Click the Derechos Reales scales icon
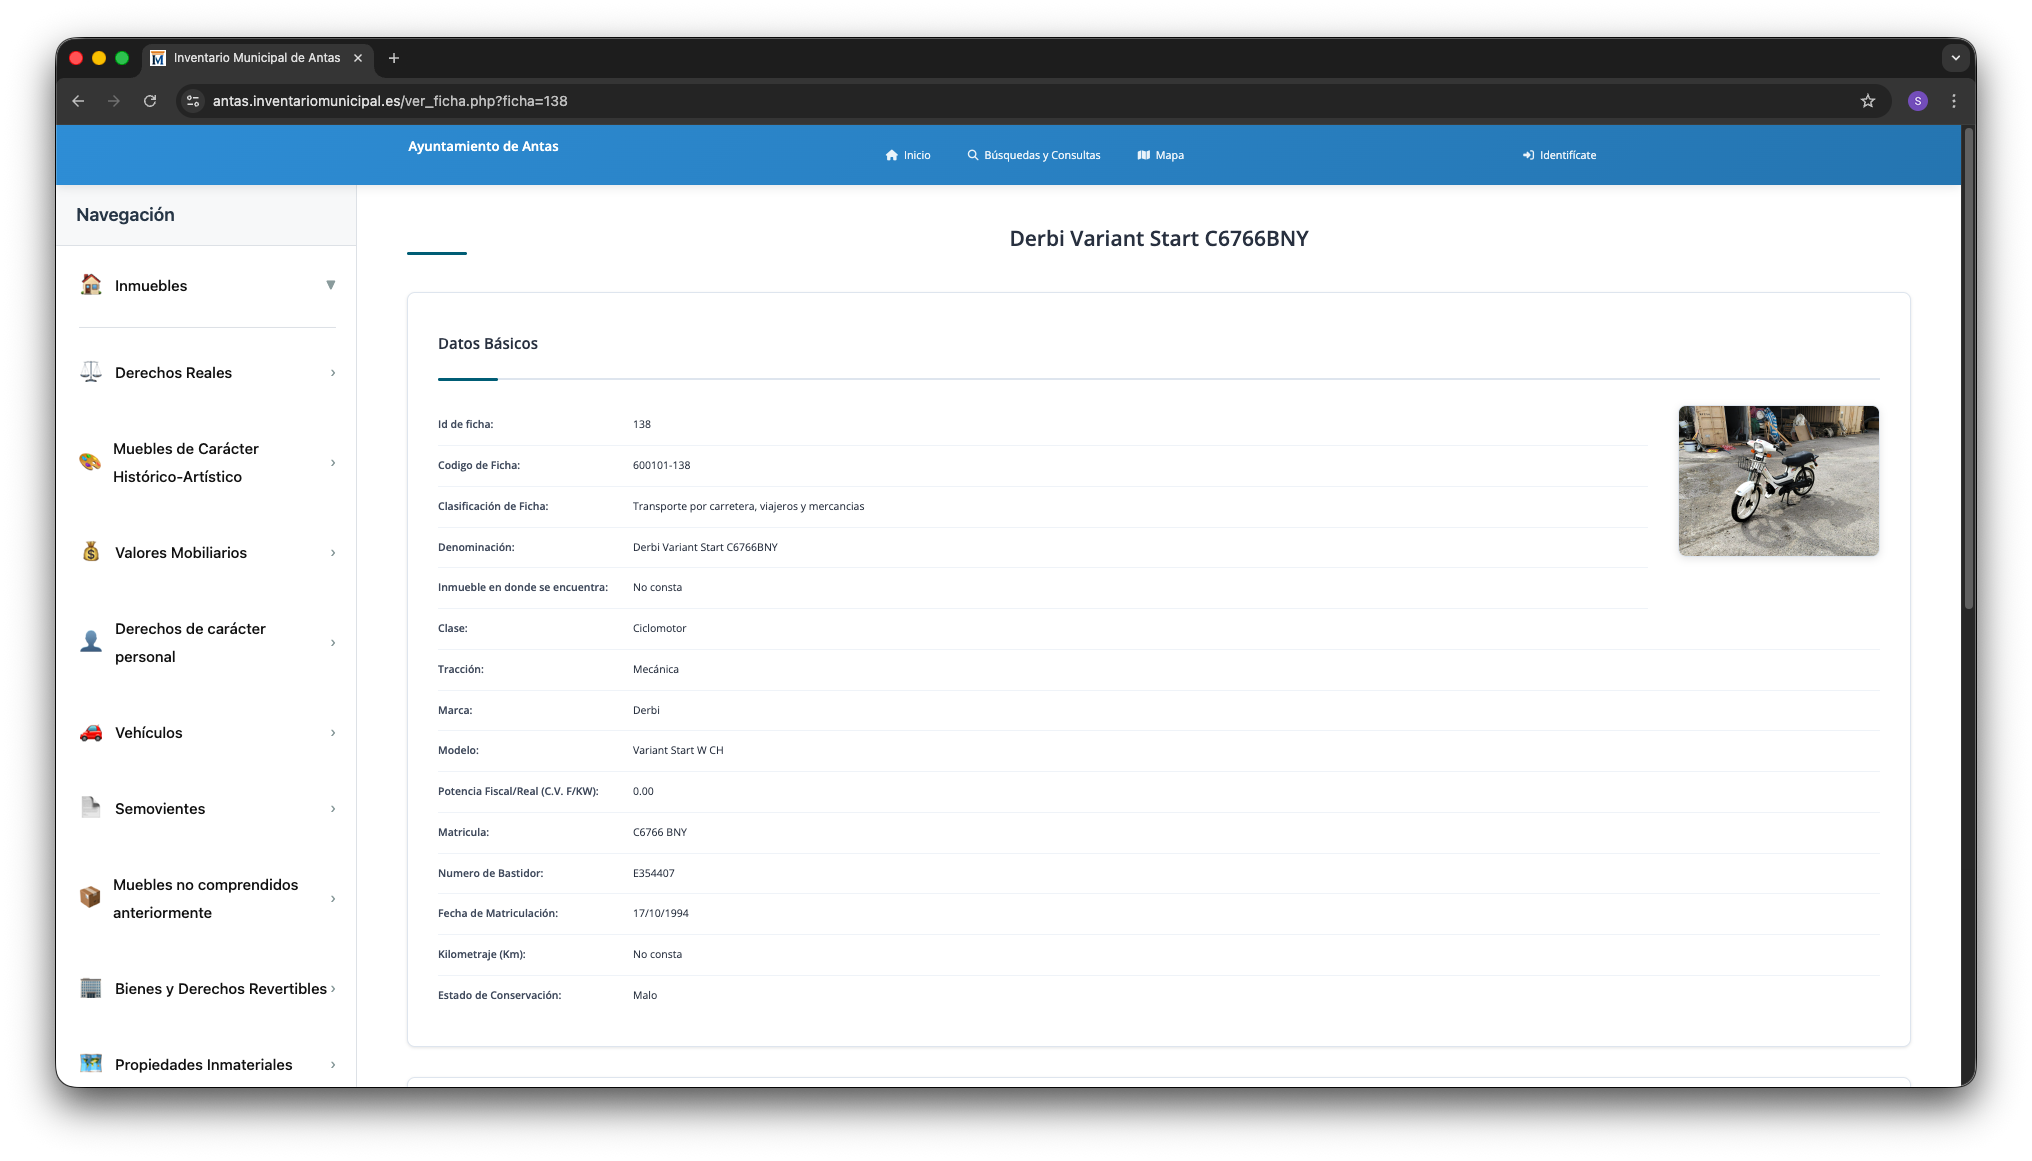The height and width of the screenshot is (1161, 2032). point(90,372)
